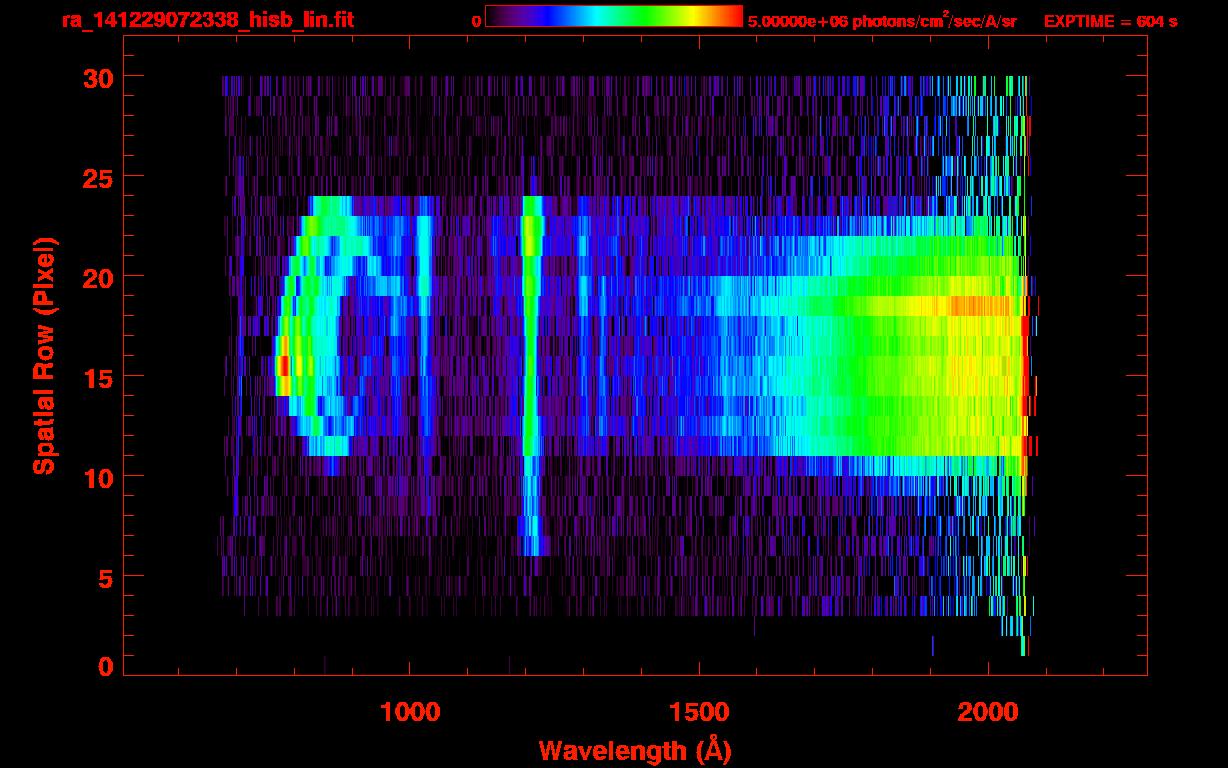Image resolution: width=1228 pixels, height=768 pixels.
Task: Click the colorbar minimum label 0
Action: [476, 22]
